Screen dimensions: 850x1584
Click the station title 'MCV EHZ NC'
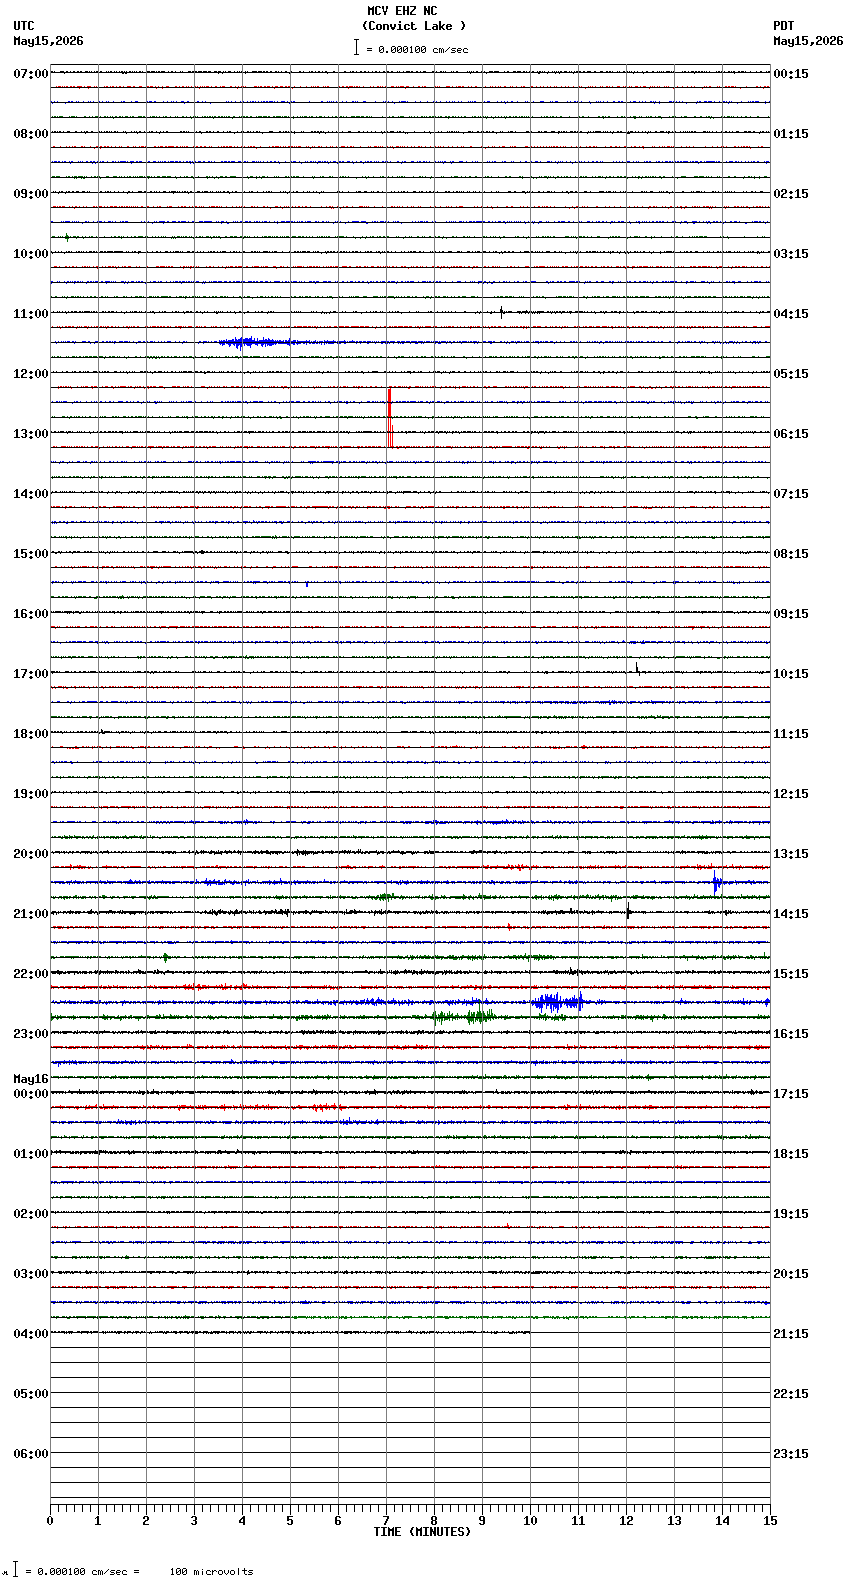(x=402, y=11)
